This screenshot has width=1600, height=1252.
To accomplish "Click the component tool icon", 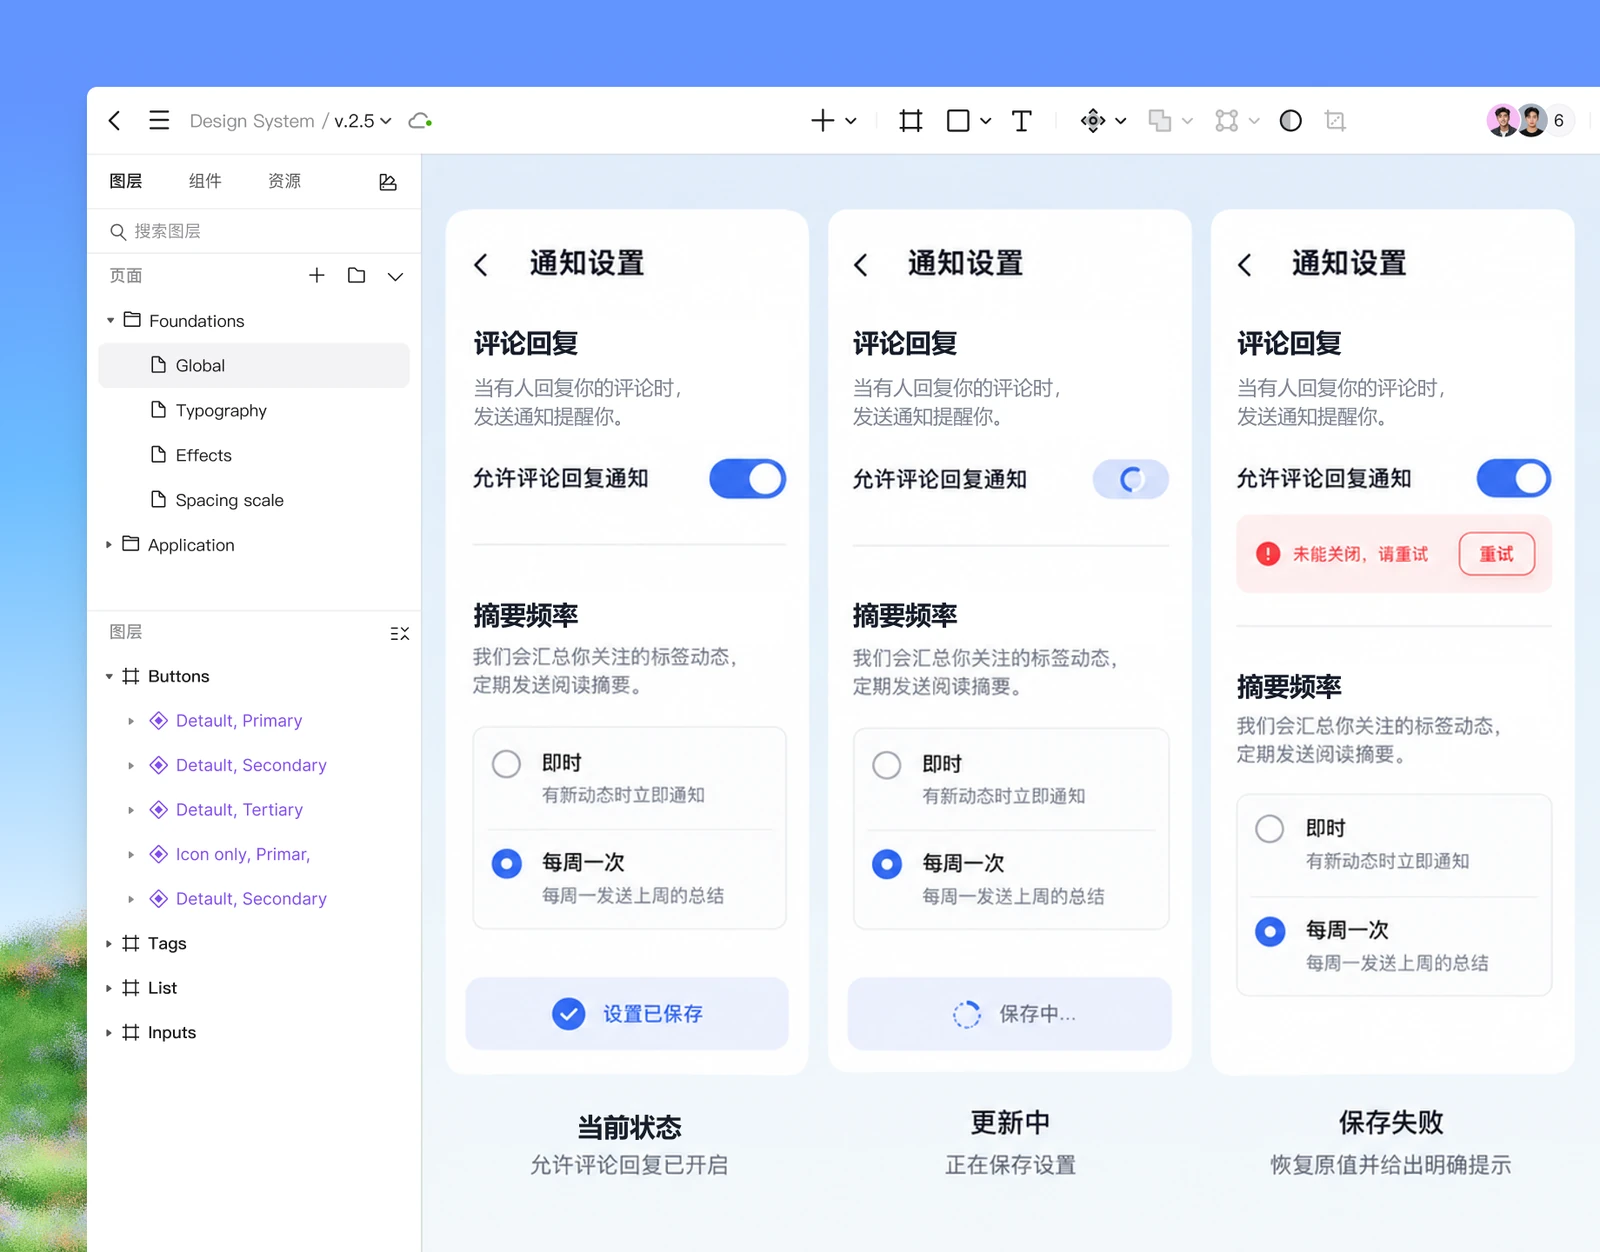I will pos(1093,121).
